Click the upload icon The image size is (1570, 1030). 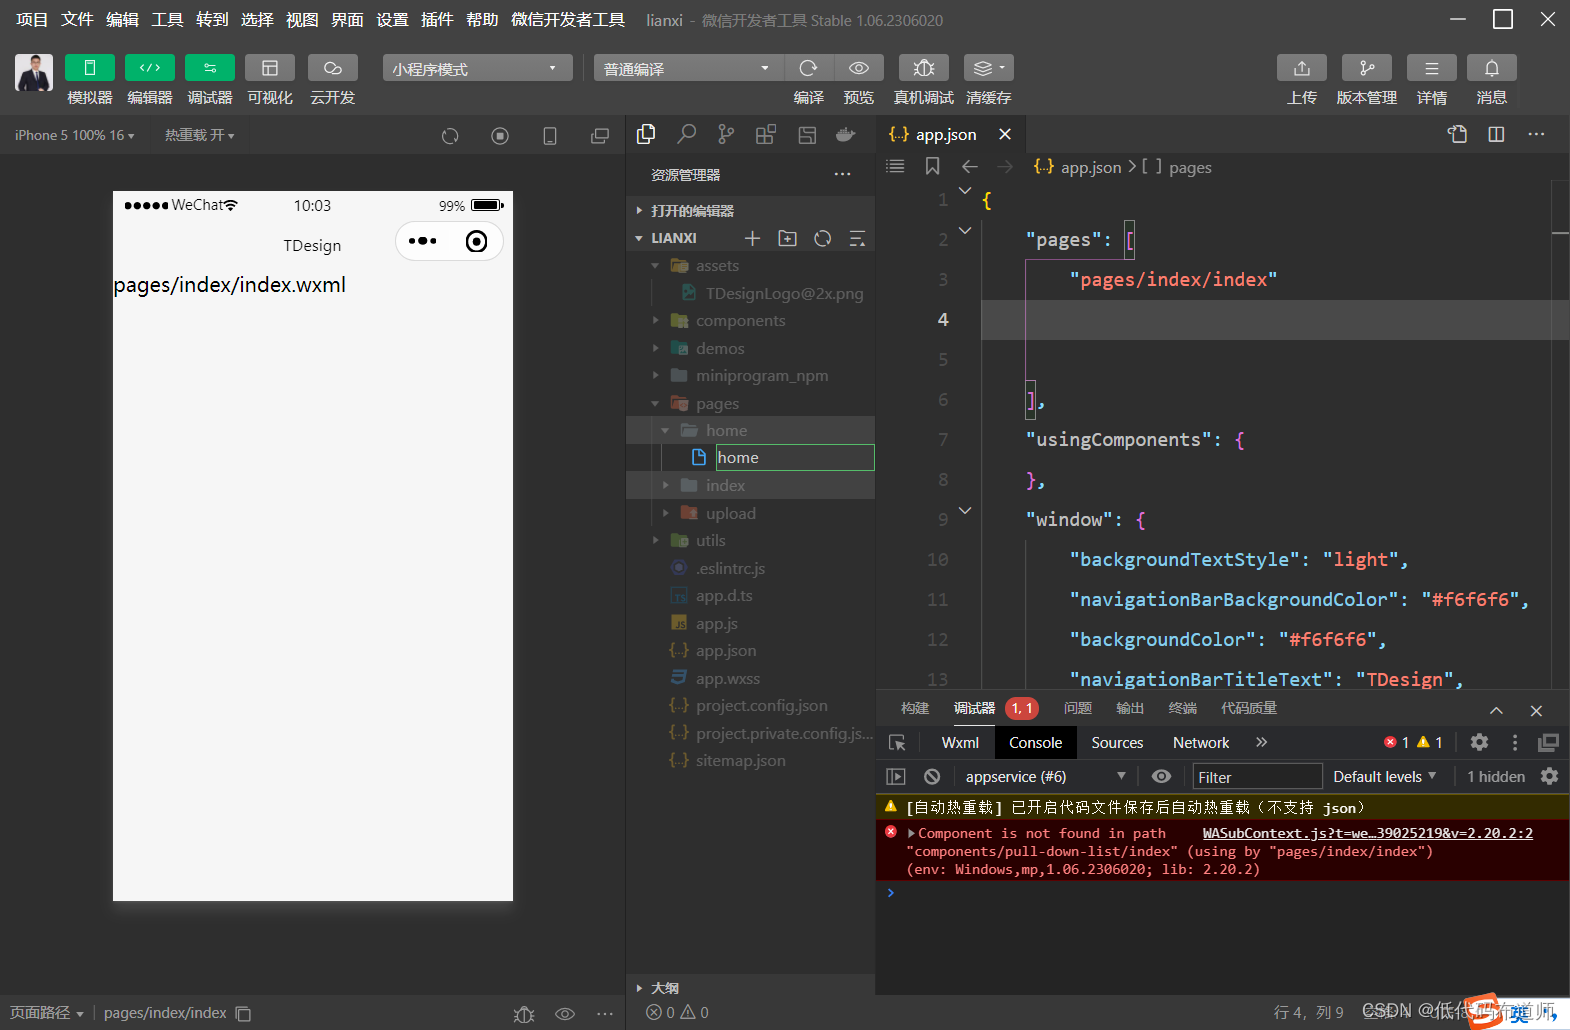pyautogui.click(x=1302, y=67)
